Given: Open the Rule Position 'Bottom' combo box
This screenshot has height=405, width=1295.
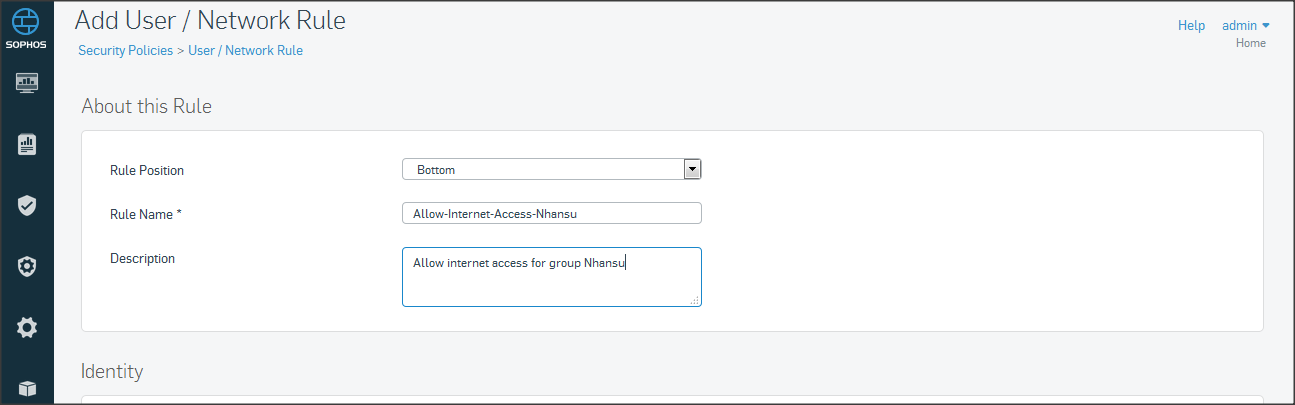Looking at the screenshot, I should (544, 170).
